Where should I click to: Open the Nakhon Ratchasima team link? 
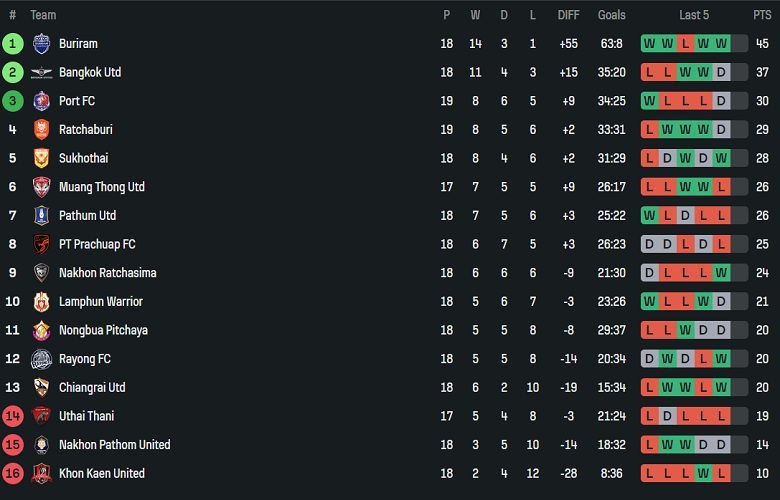(107, 273)
